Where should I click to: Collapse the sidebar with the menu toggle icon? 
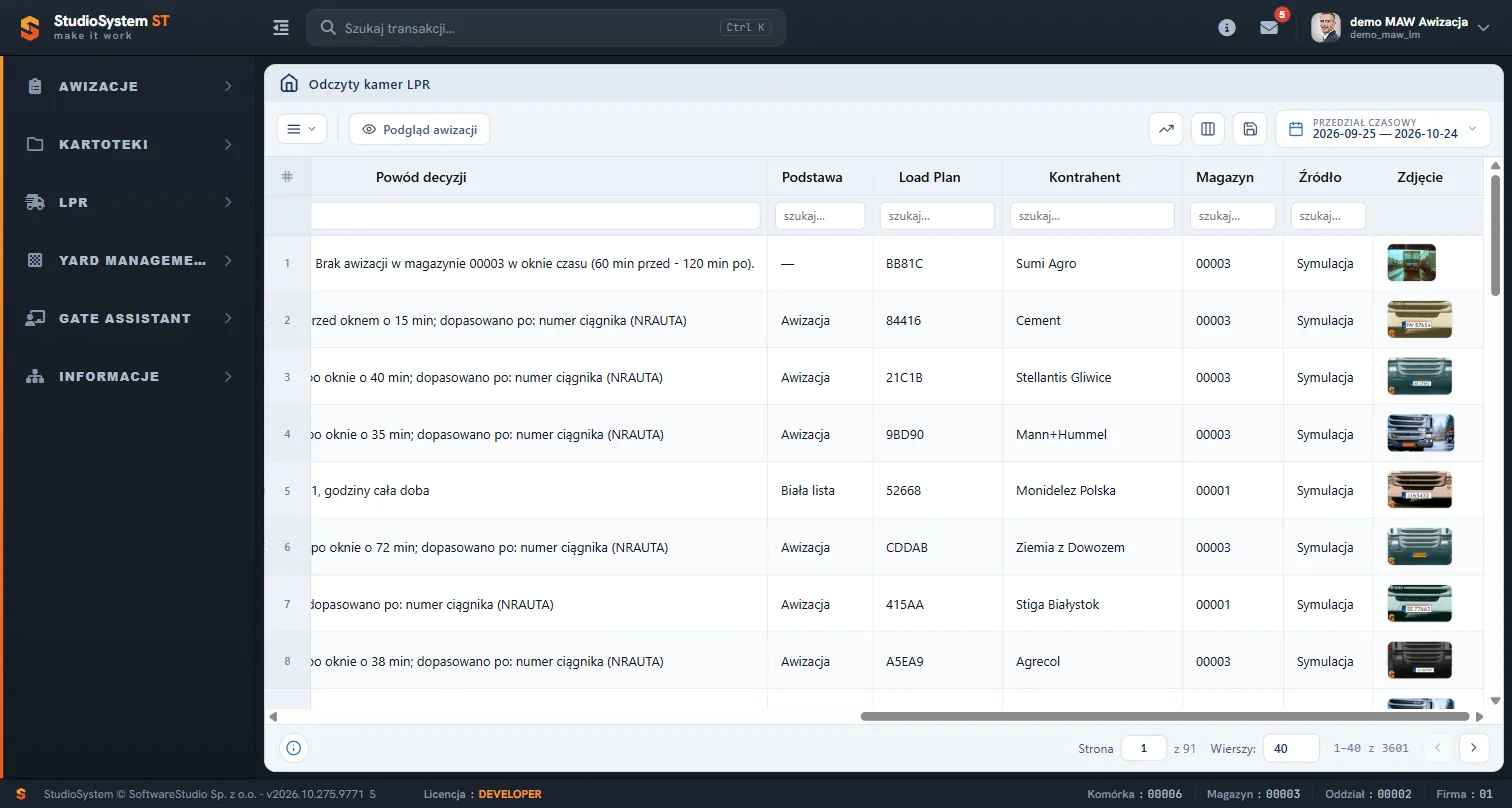(x=281, y=28)
